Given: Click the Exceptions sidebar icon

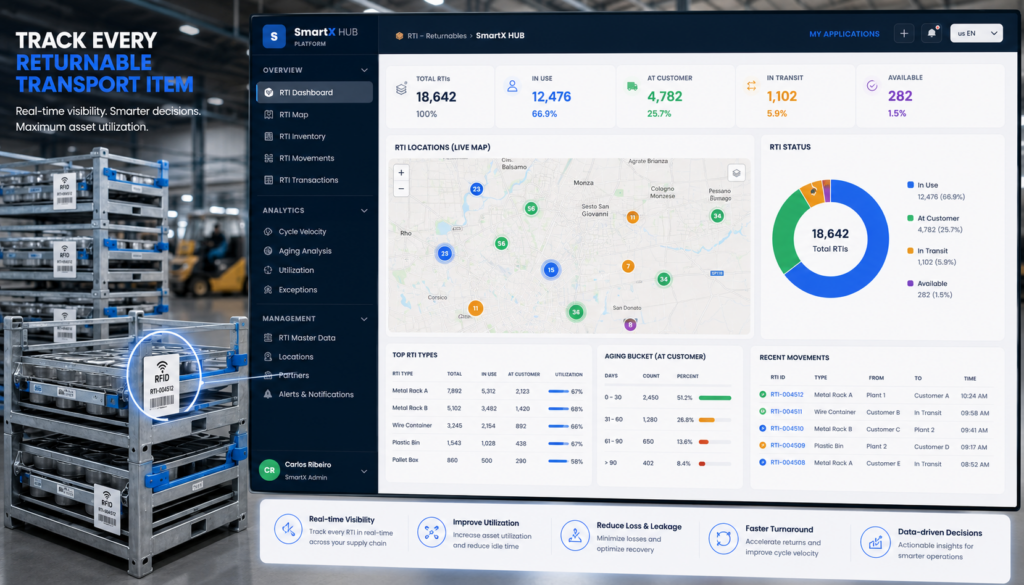Looking at the screenshot, I should (x=268, y=289).
